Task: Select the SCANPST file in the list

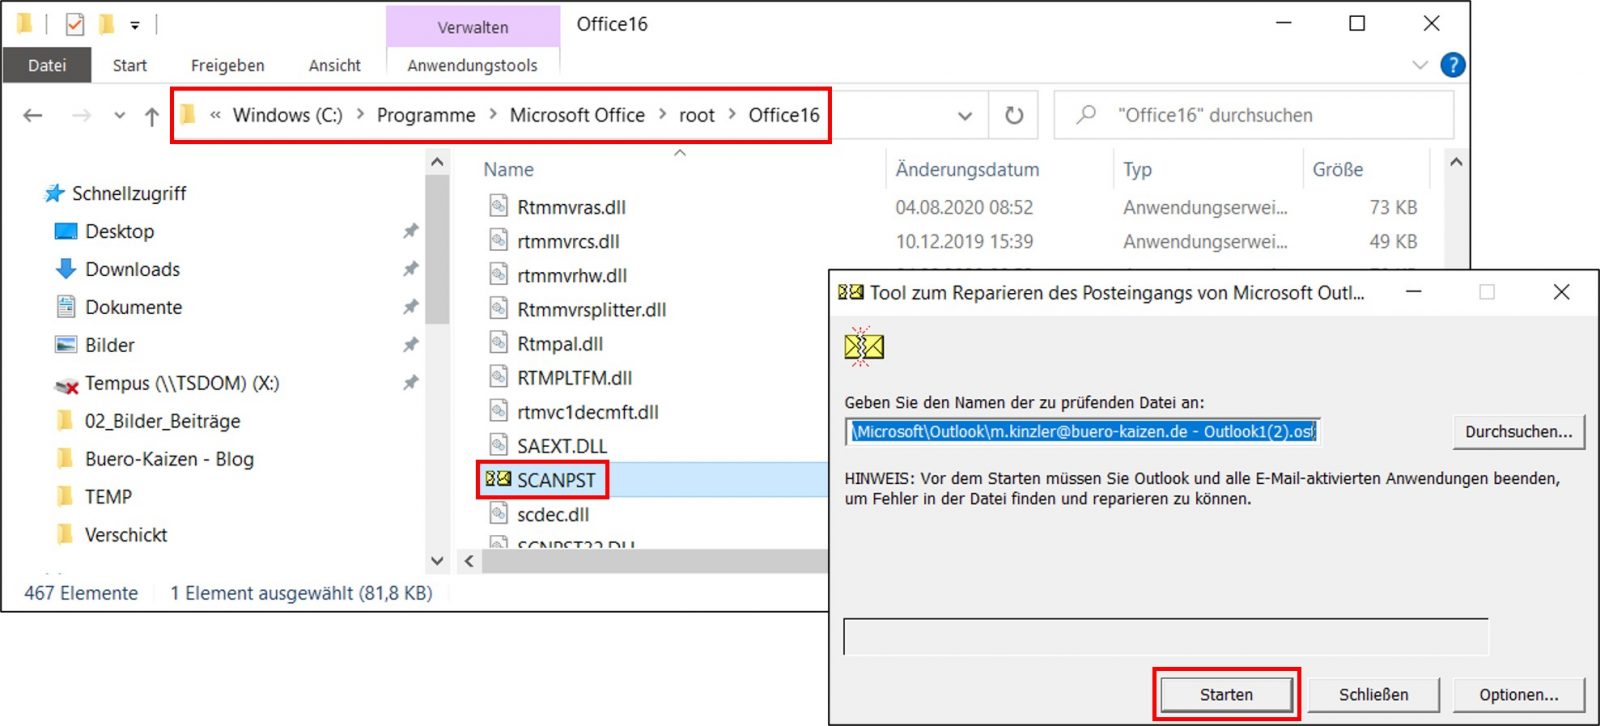Action: pos(556,480)
